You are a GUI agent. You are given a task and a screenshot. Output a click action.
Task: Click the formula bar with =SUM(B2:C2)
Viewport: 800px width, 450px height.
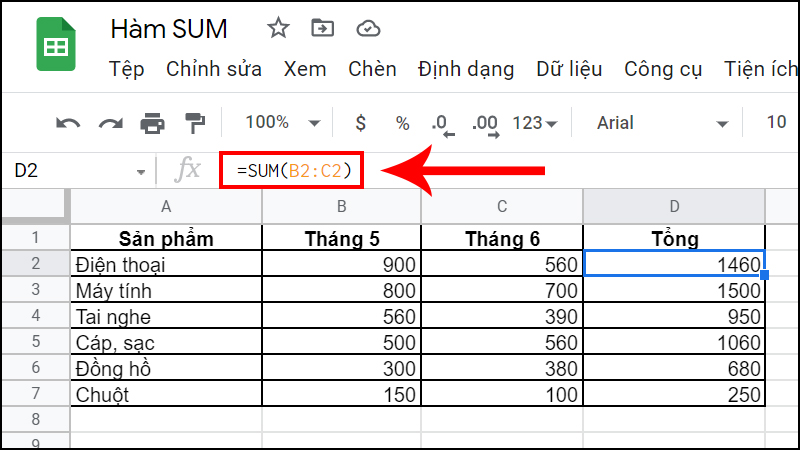(x=293, y=171)
